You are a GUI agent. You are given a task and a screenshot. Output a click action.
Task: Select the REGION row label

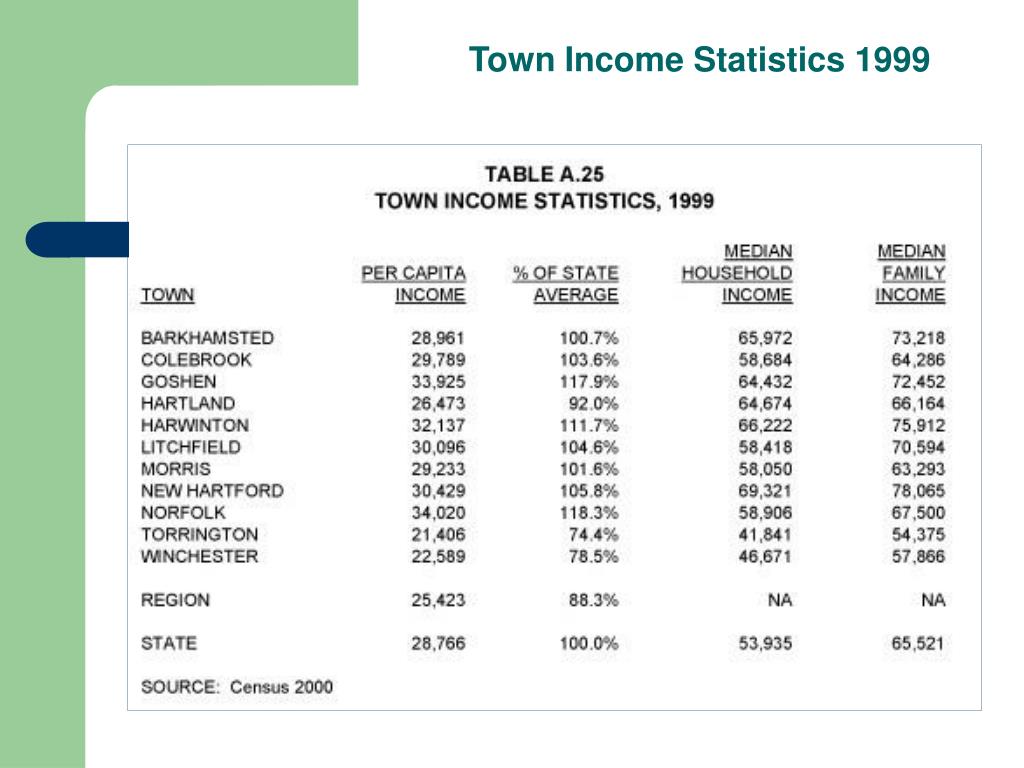pyautogui.click(x=175, y=600)
